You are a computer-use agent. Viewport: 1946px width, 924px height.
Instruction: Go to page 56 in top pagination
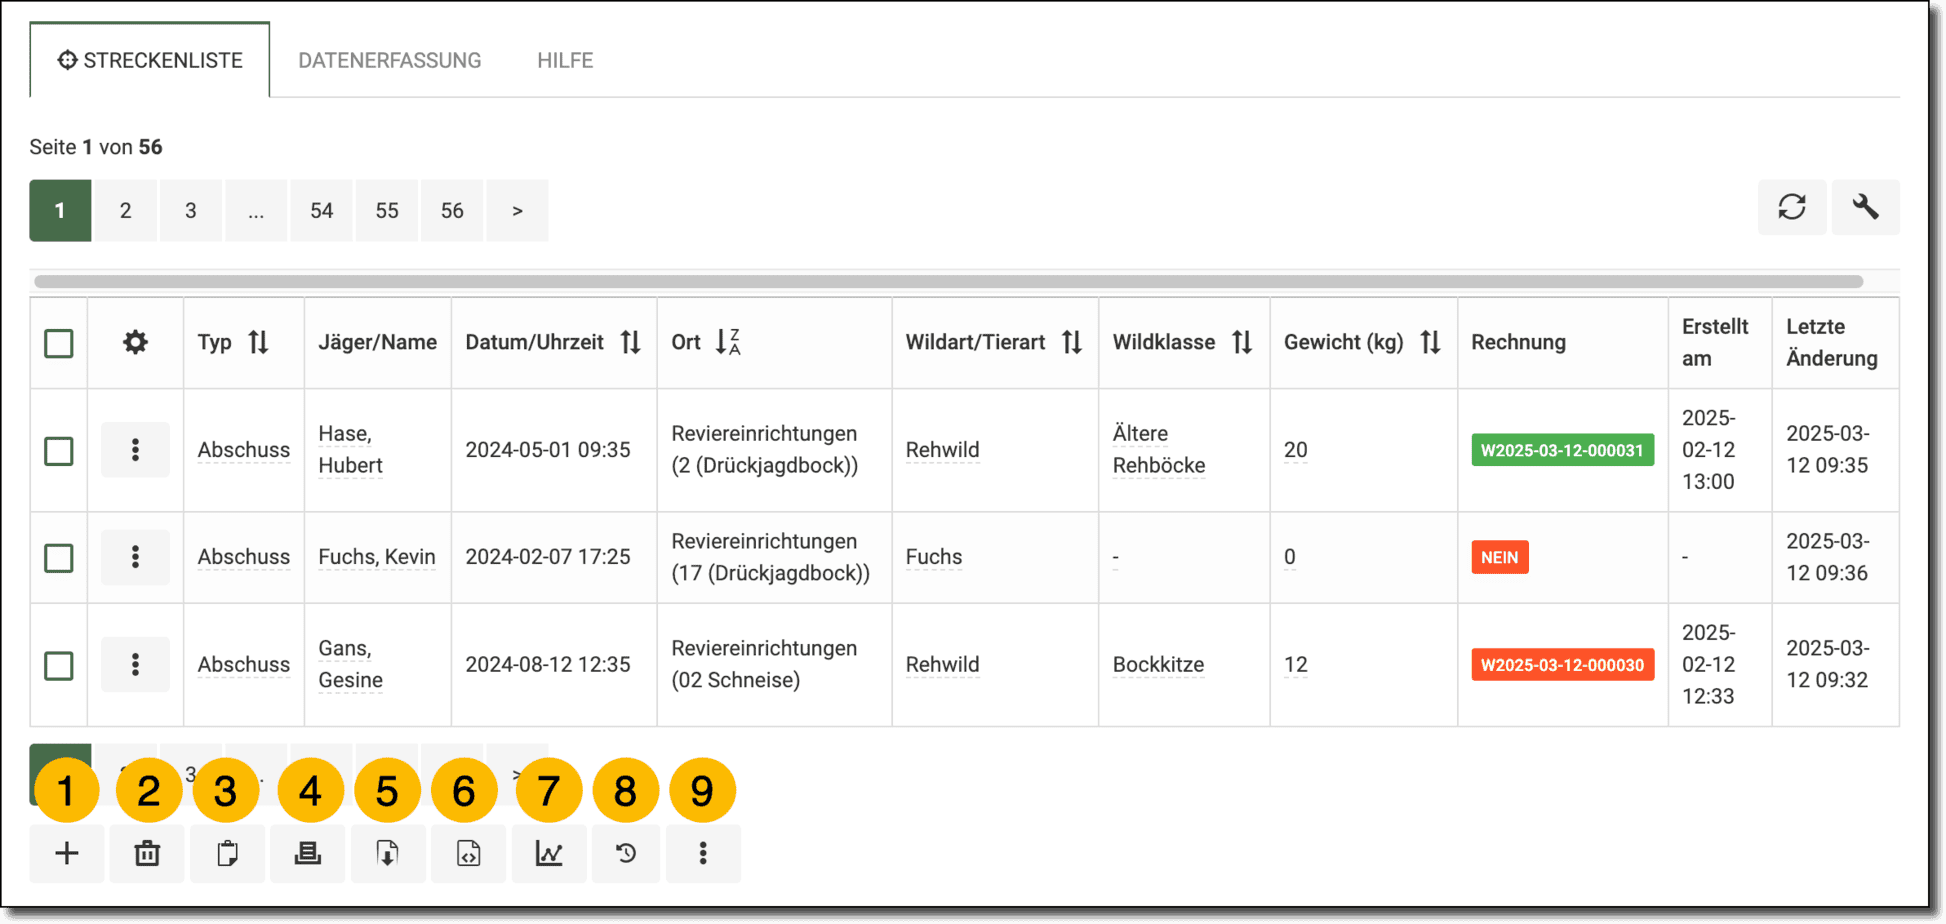(452, 210)
